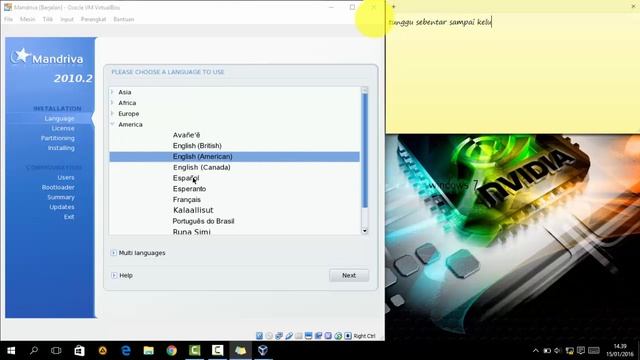Image resolution: width=640 pixels, height=360 pixels.
Task: Open the Tilik menu
Action: click(48, 19)
